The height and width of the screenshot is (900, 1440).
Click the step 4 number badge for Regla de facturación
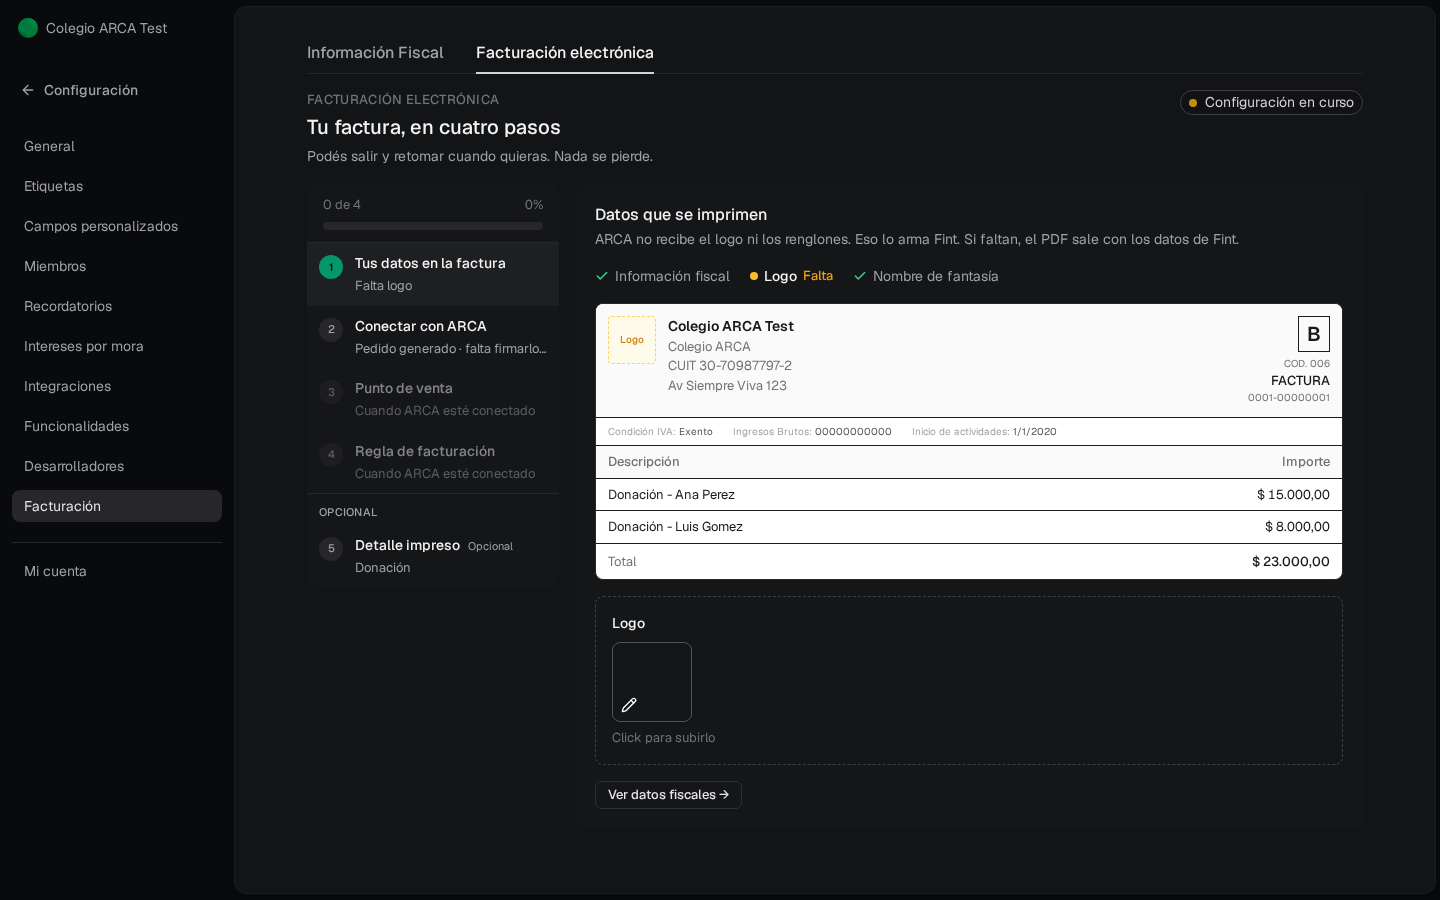tap(331, 454)
